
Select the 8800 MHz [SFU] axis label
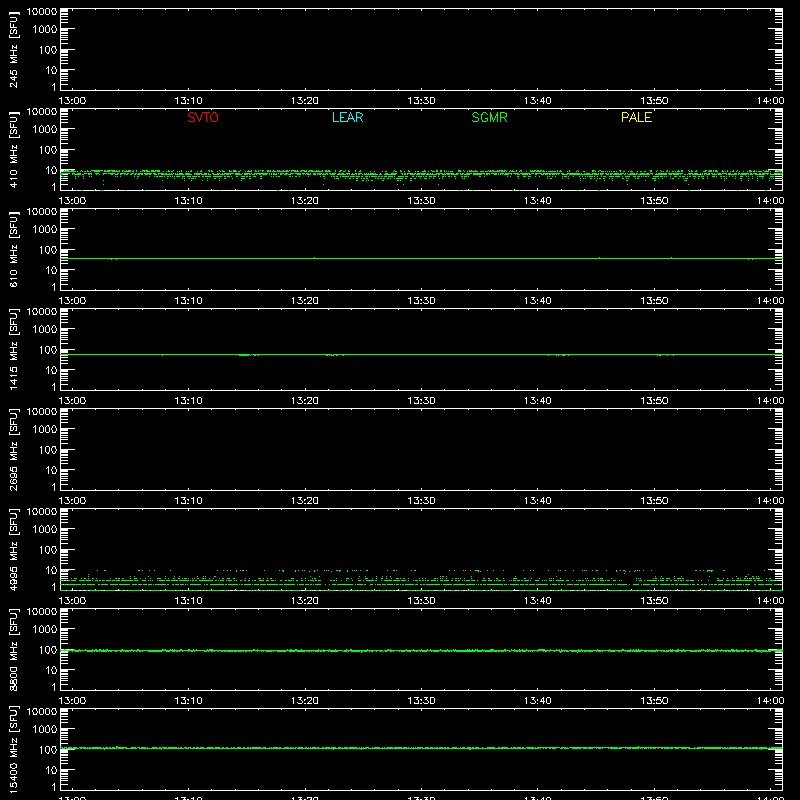[13, 649]
